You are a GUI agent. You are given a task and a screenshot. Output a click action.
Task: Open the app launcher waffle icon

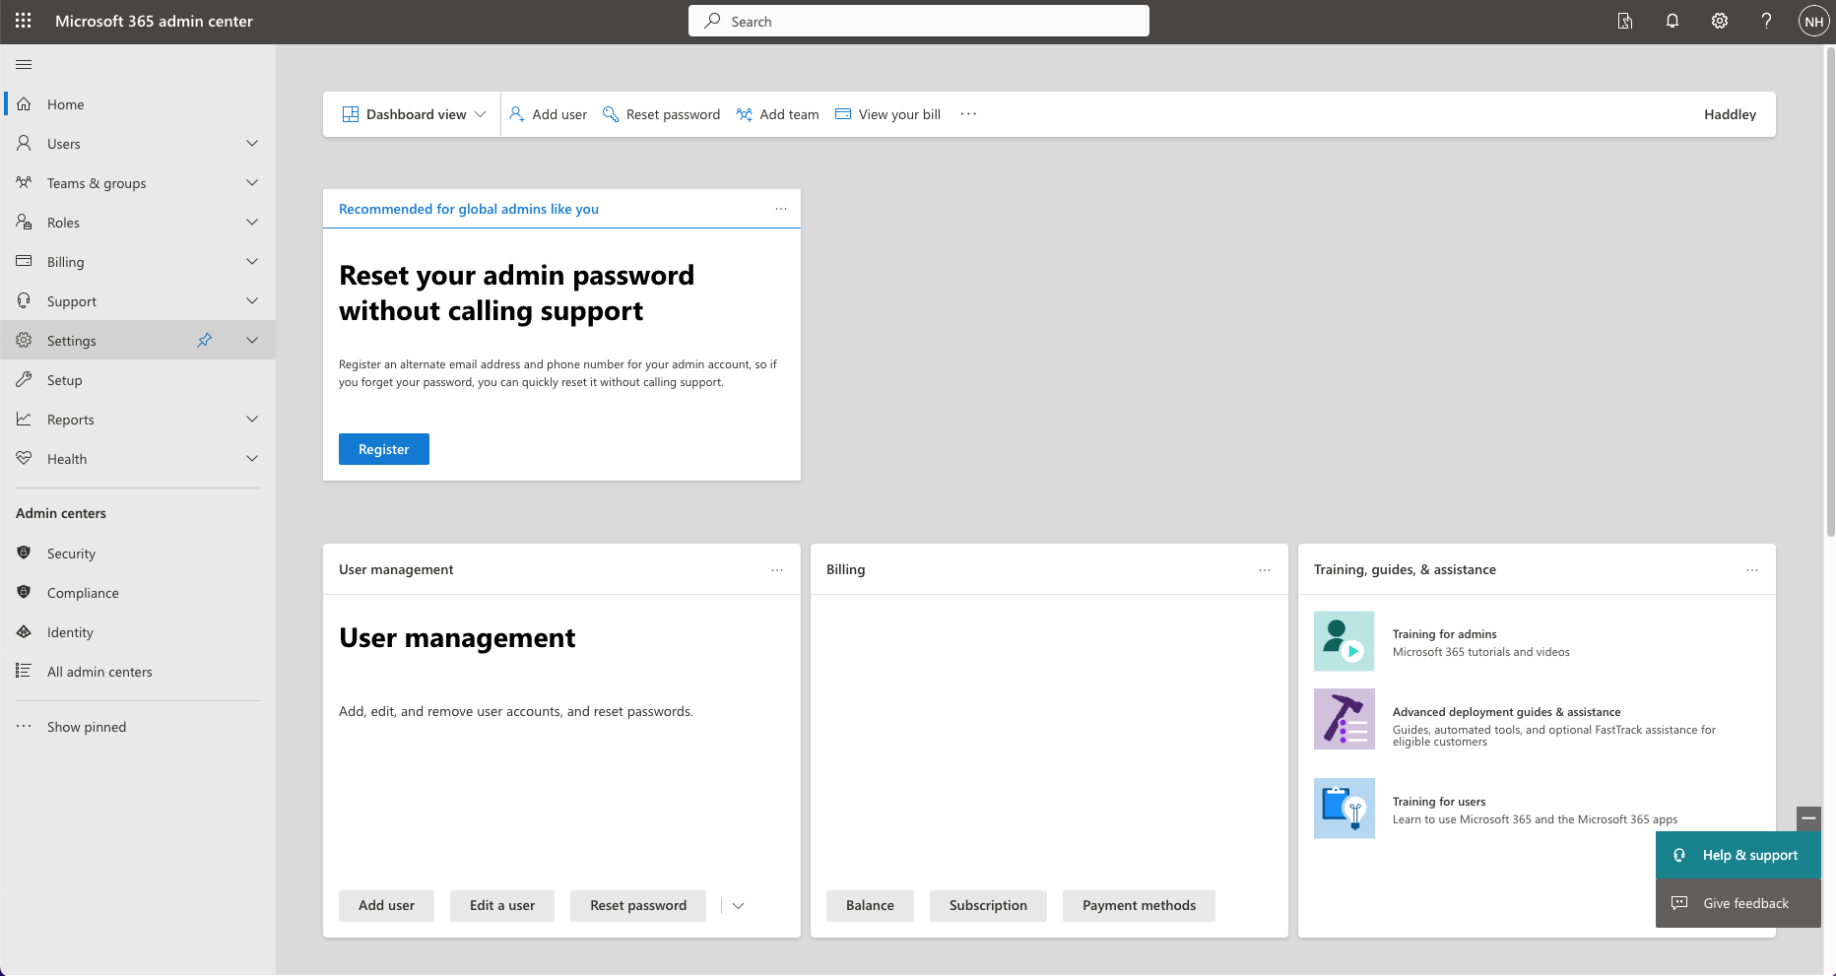(23, 21)
